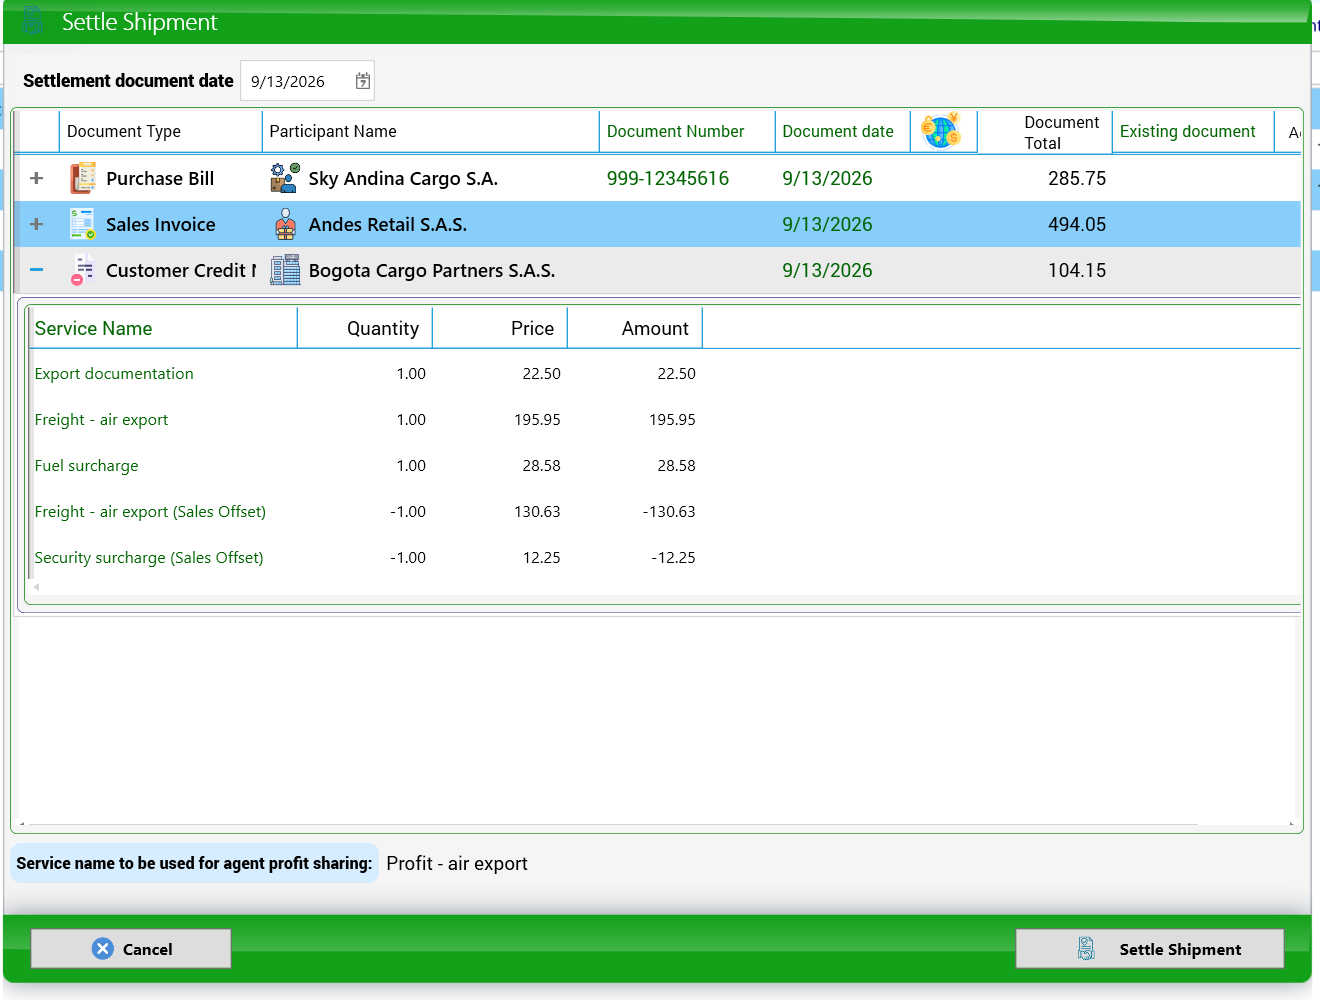The image size is (1320, 1000).
Task: Click the Profit - air export service name
Action: click(457, 863)
